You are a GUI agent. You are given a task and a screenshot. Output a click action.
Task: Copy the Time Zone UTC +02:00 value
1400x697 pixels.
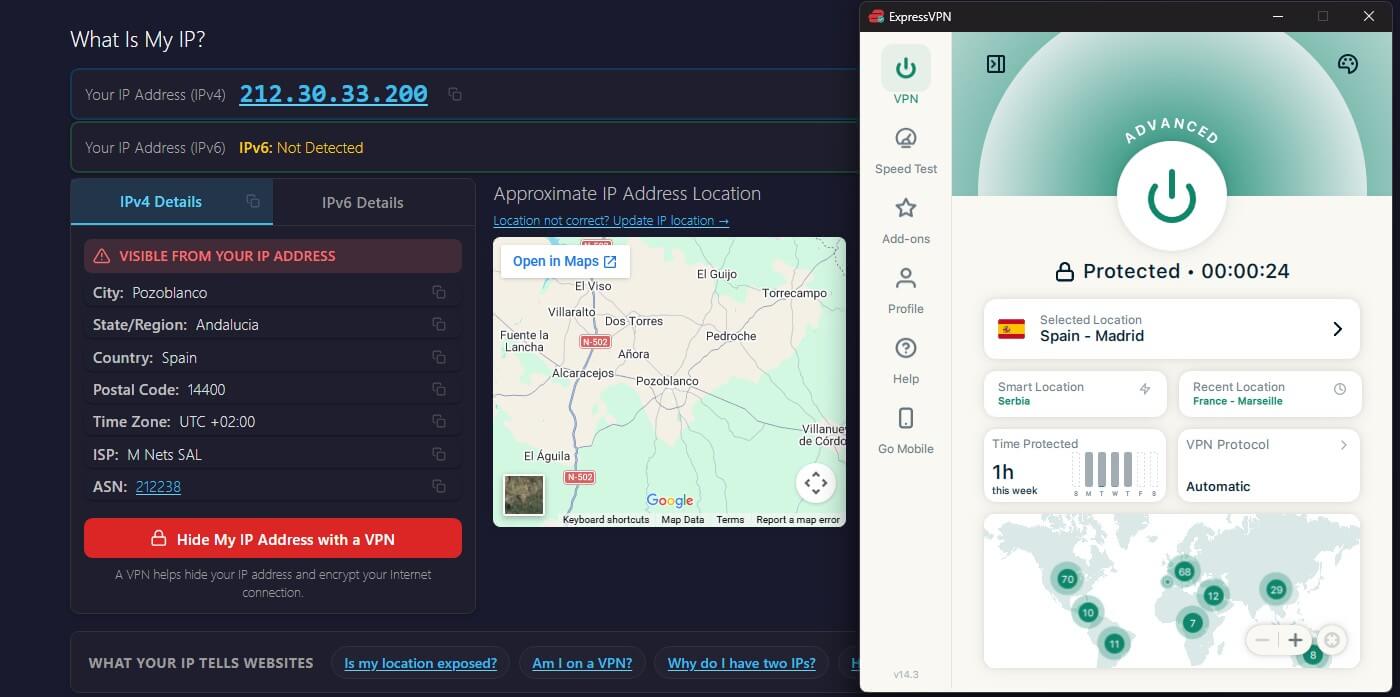point(438,421)
